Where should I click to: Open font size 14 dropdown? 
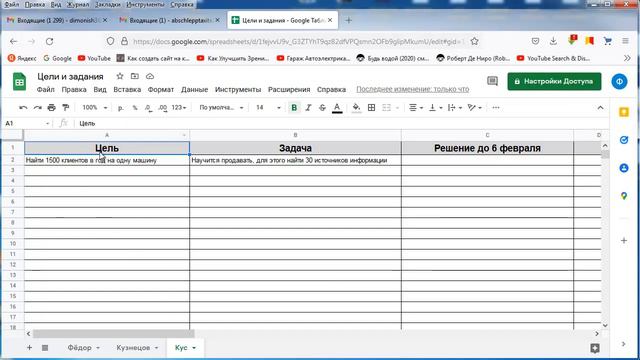(268, 108)
